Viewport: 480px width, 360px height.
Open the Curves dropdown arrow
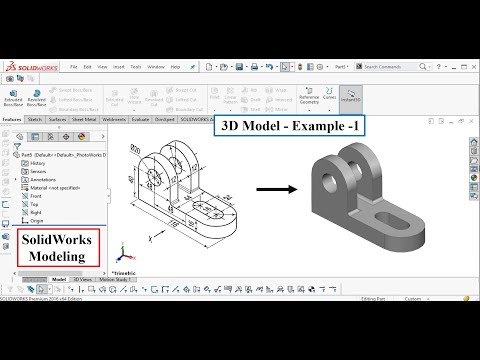pos(329,110)
